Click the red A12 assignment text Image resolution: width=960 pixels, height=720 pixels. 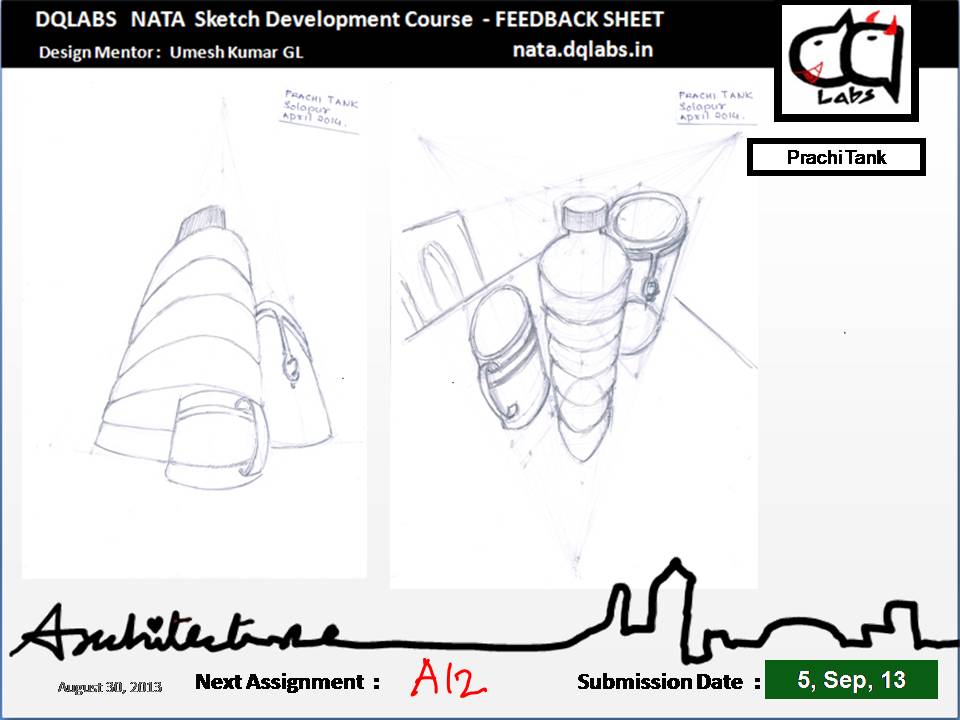click(x=448, y=678)
